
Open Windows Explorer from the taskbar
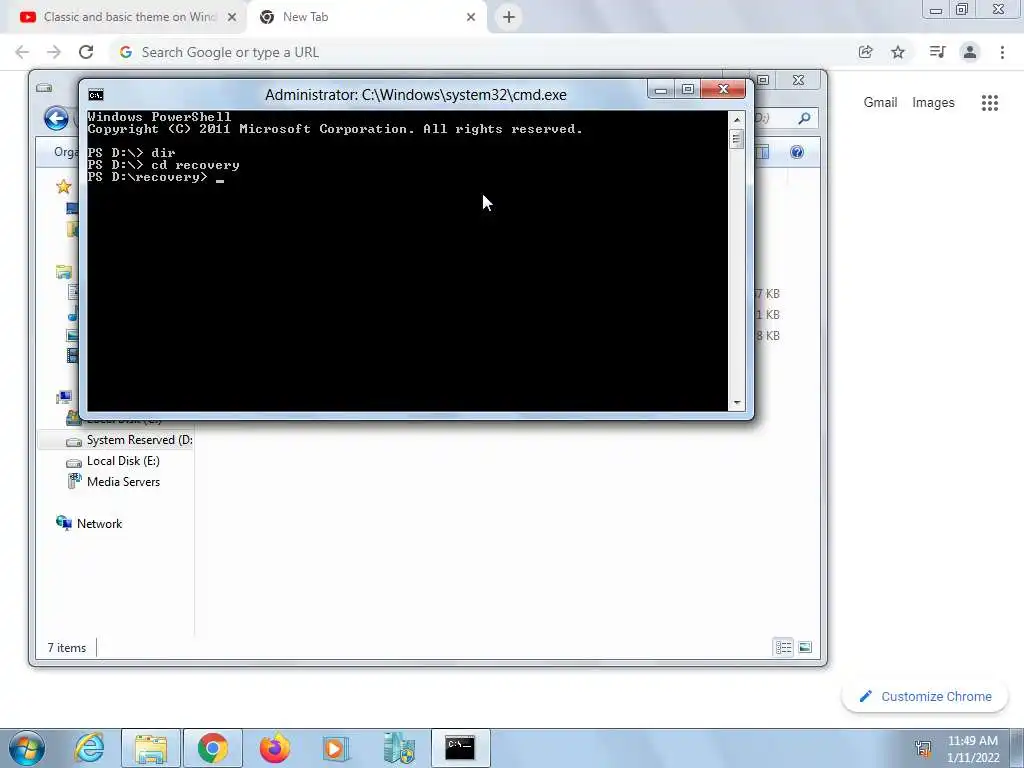(x=151, y=748)
